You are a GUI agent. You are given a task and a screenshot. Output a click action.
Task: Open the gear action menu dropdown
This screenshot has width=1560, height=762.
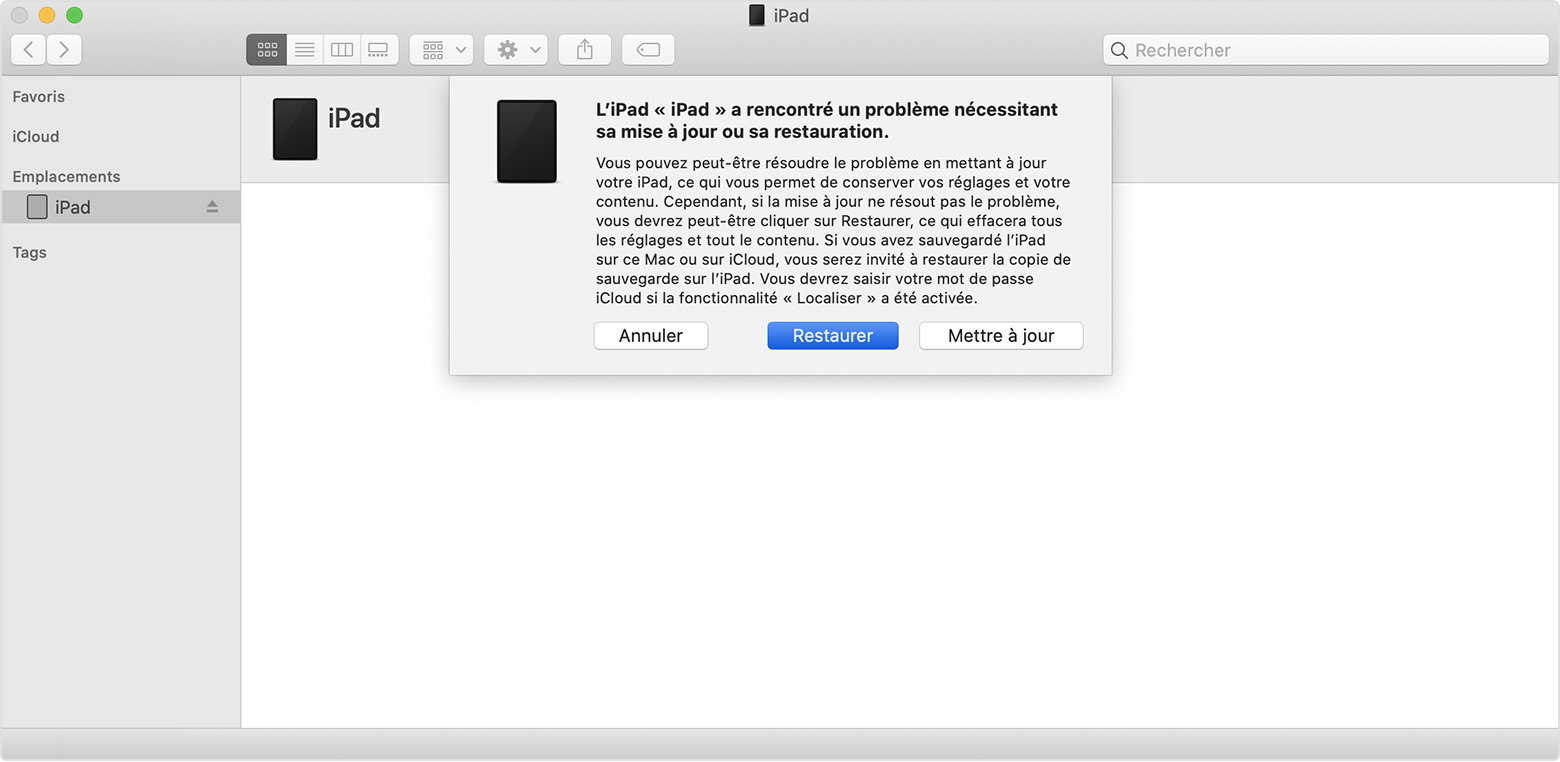pos(516,50)
